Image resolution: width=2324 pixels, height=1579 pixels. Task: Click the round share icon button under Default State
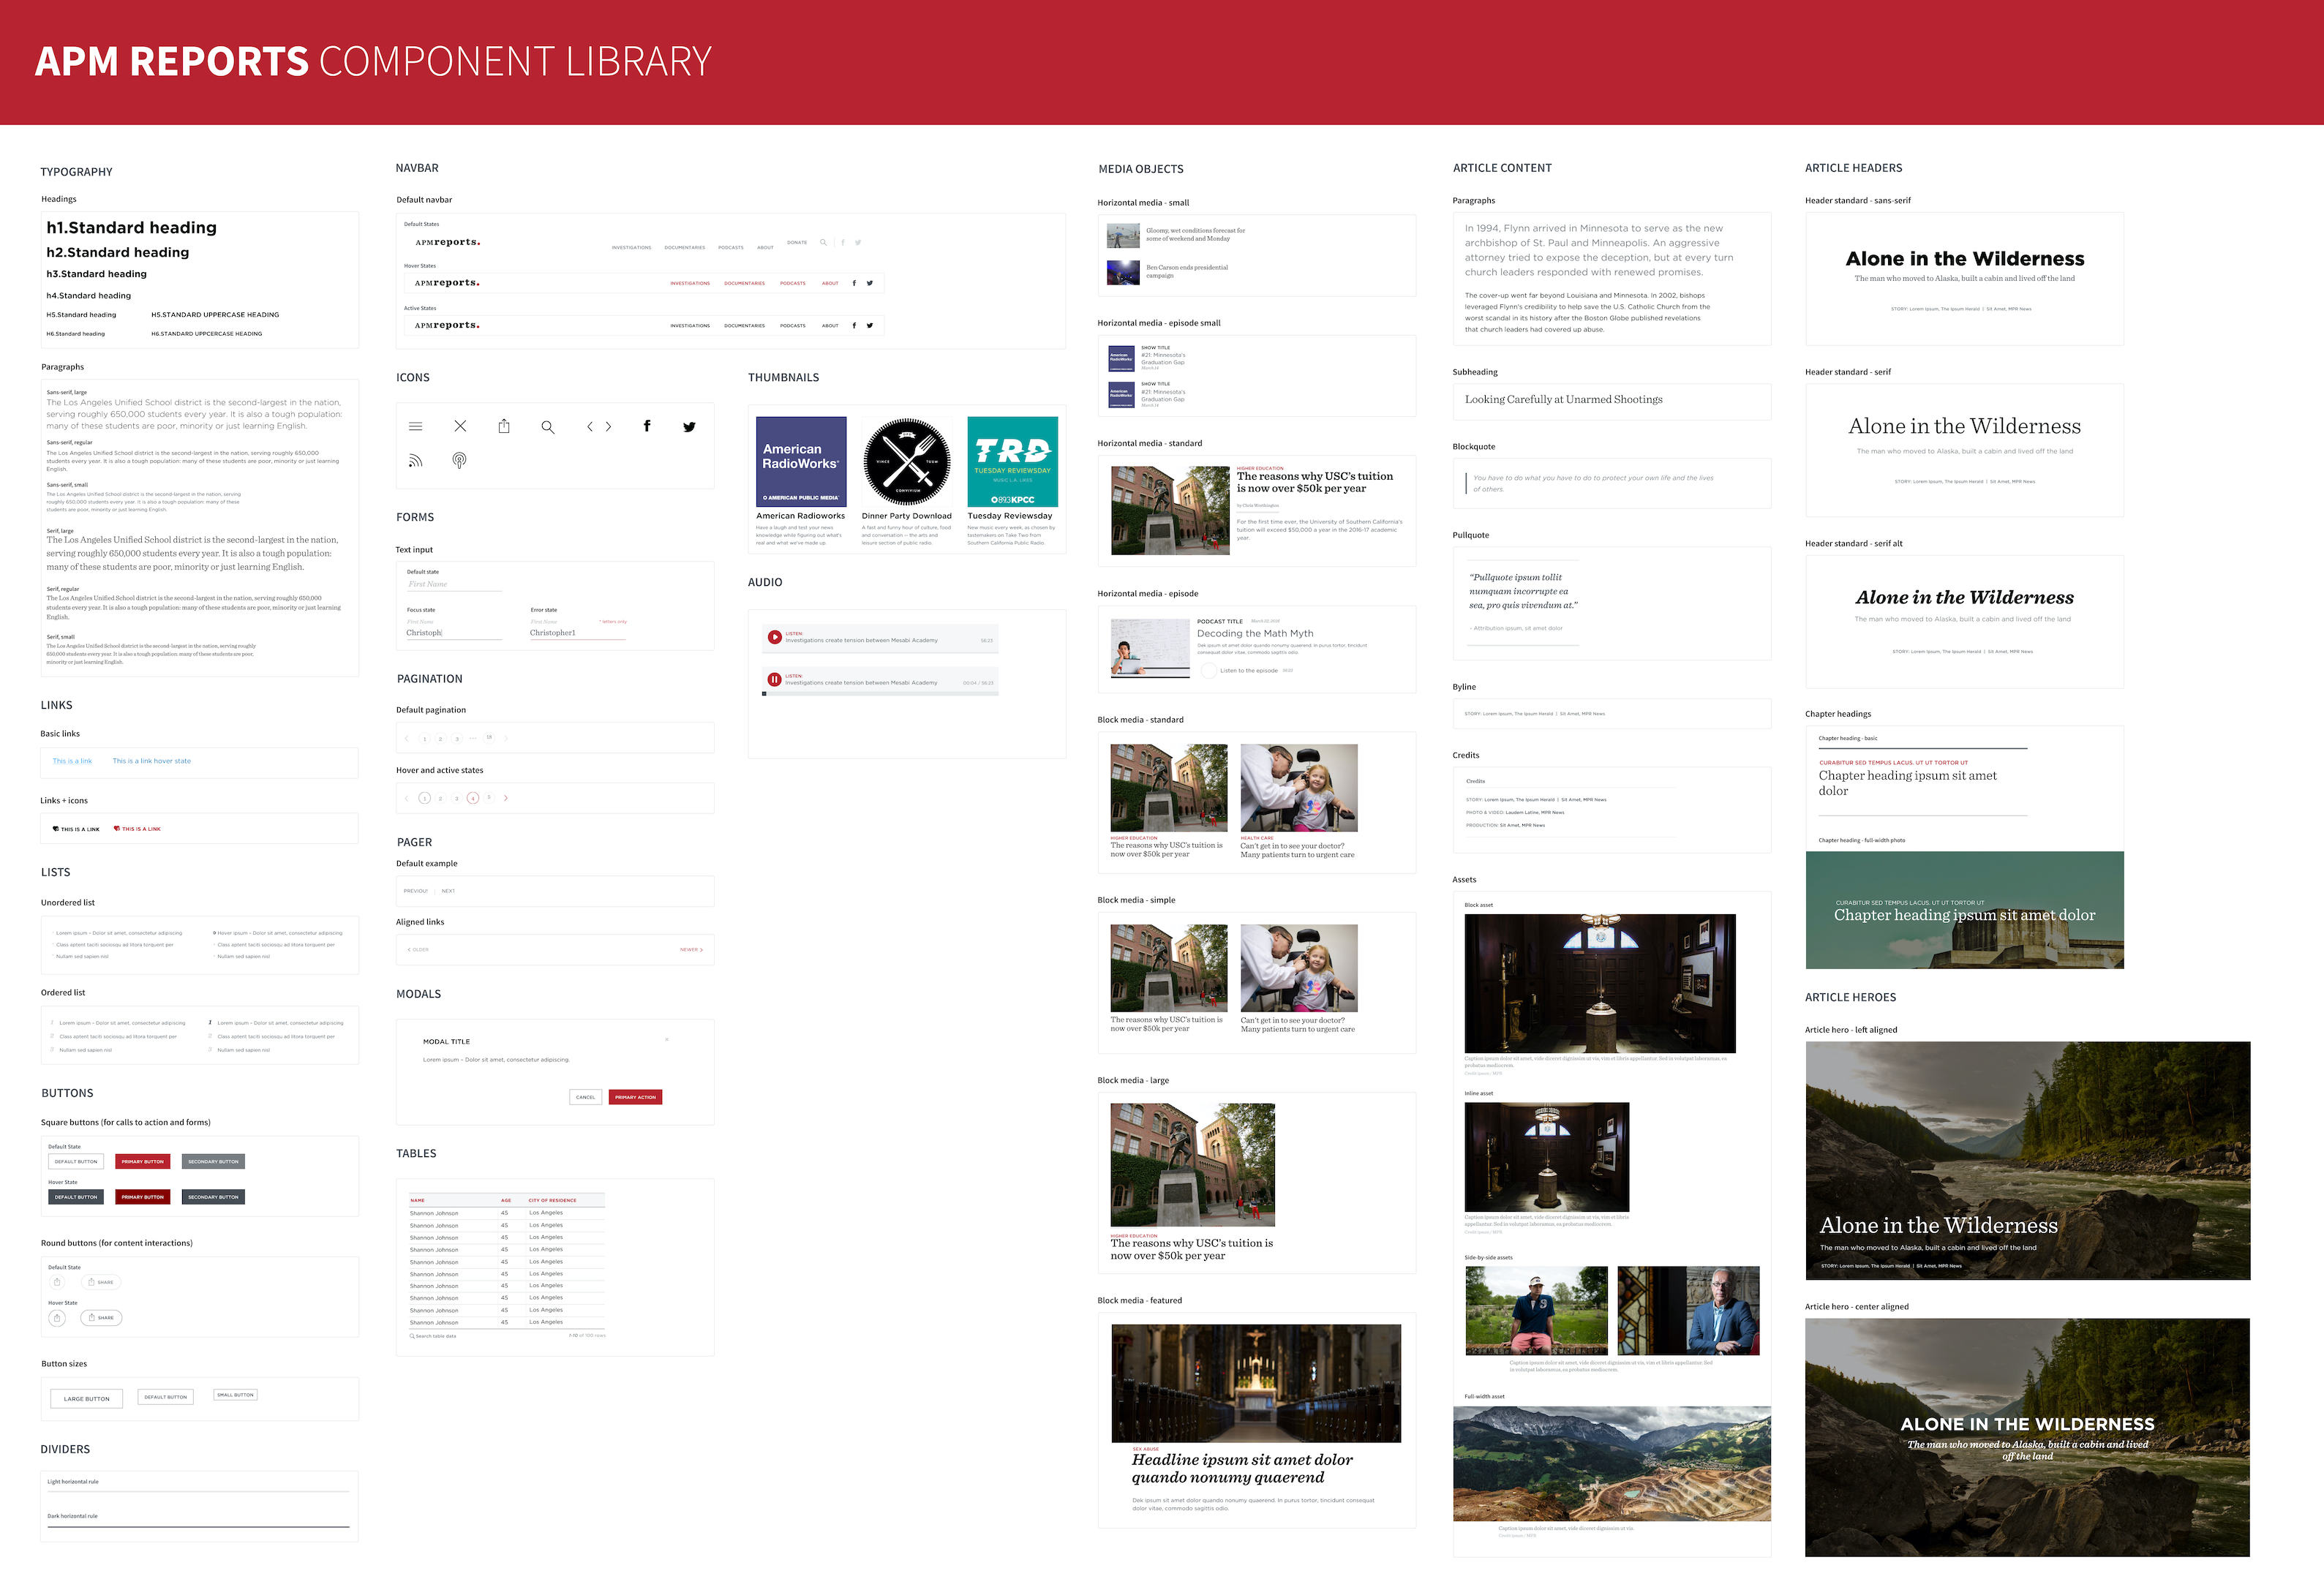pyautogui.click(x=57, y=1282)
